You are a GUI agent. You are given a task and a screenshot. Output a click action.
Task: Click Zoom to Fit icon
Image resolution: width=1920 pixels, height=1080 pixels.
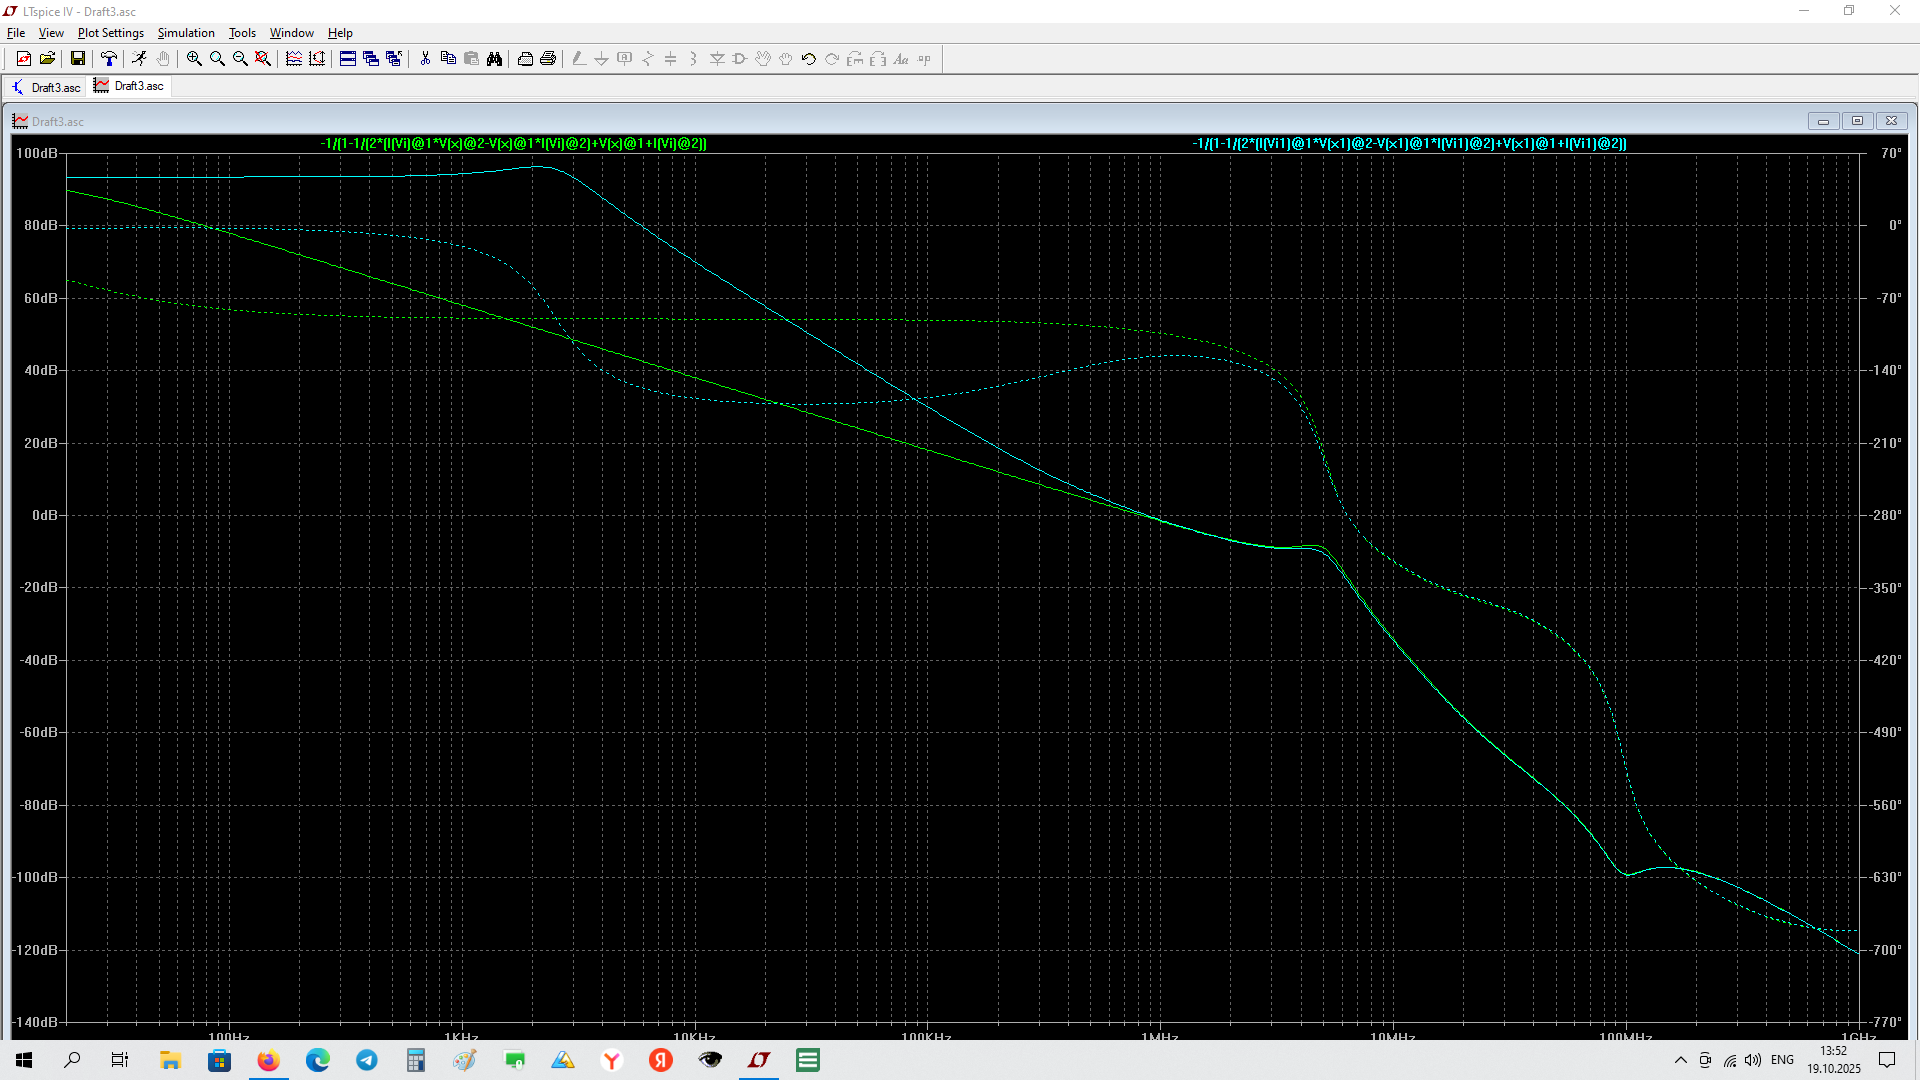tap(263, 59)
